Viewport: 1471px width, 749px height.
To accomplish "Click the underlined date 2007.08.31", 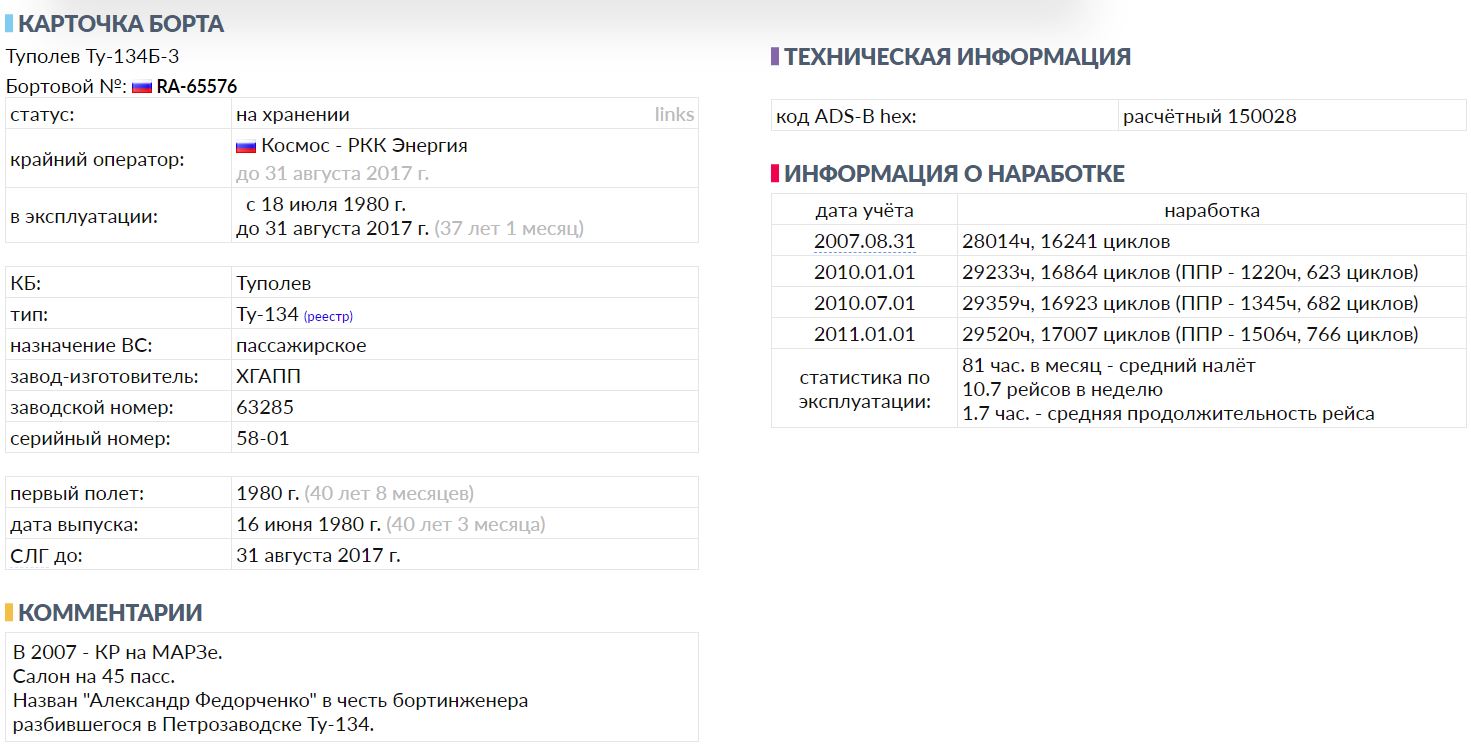I will (x=864, y=241).
